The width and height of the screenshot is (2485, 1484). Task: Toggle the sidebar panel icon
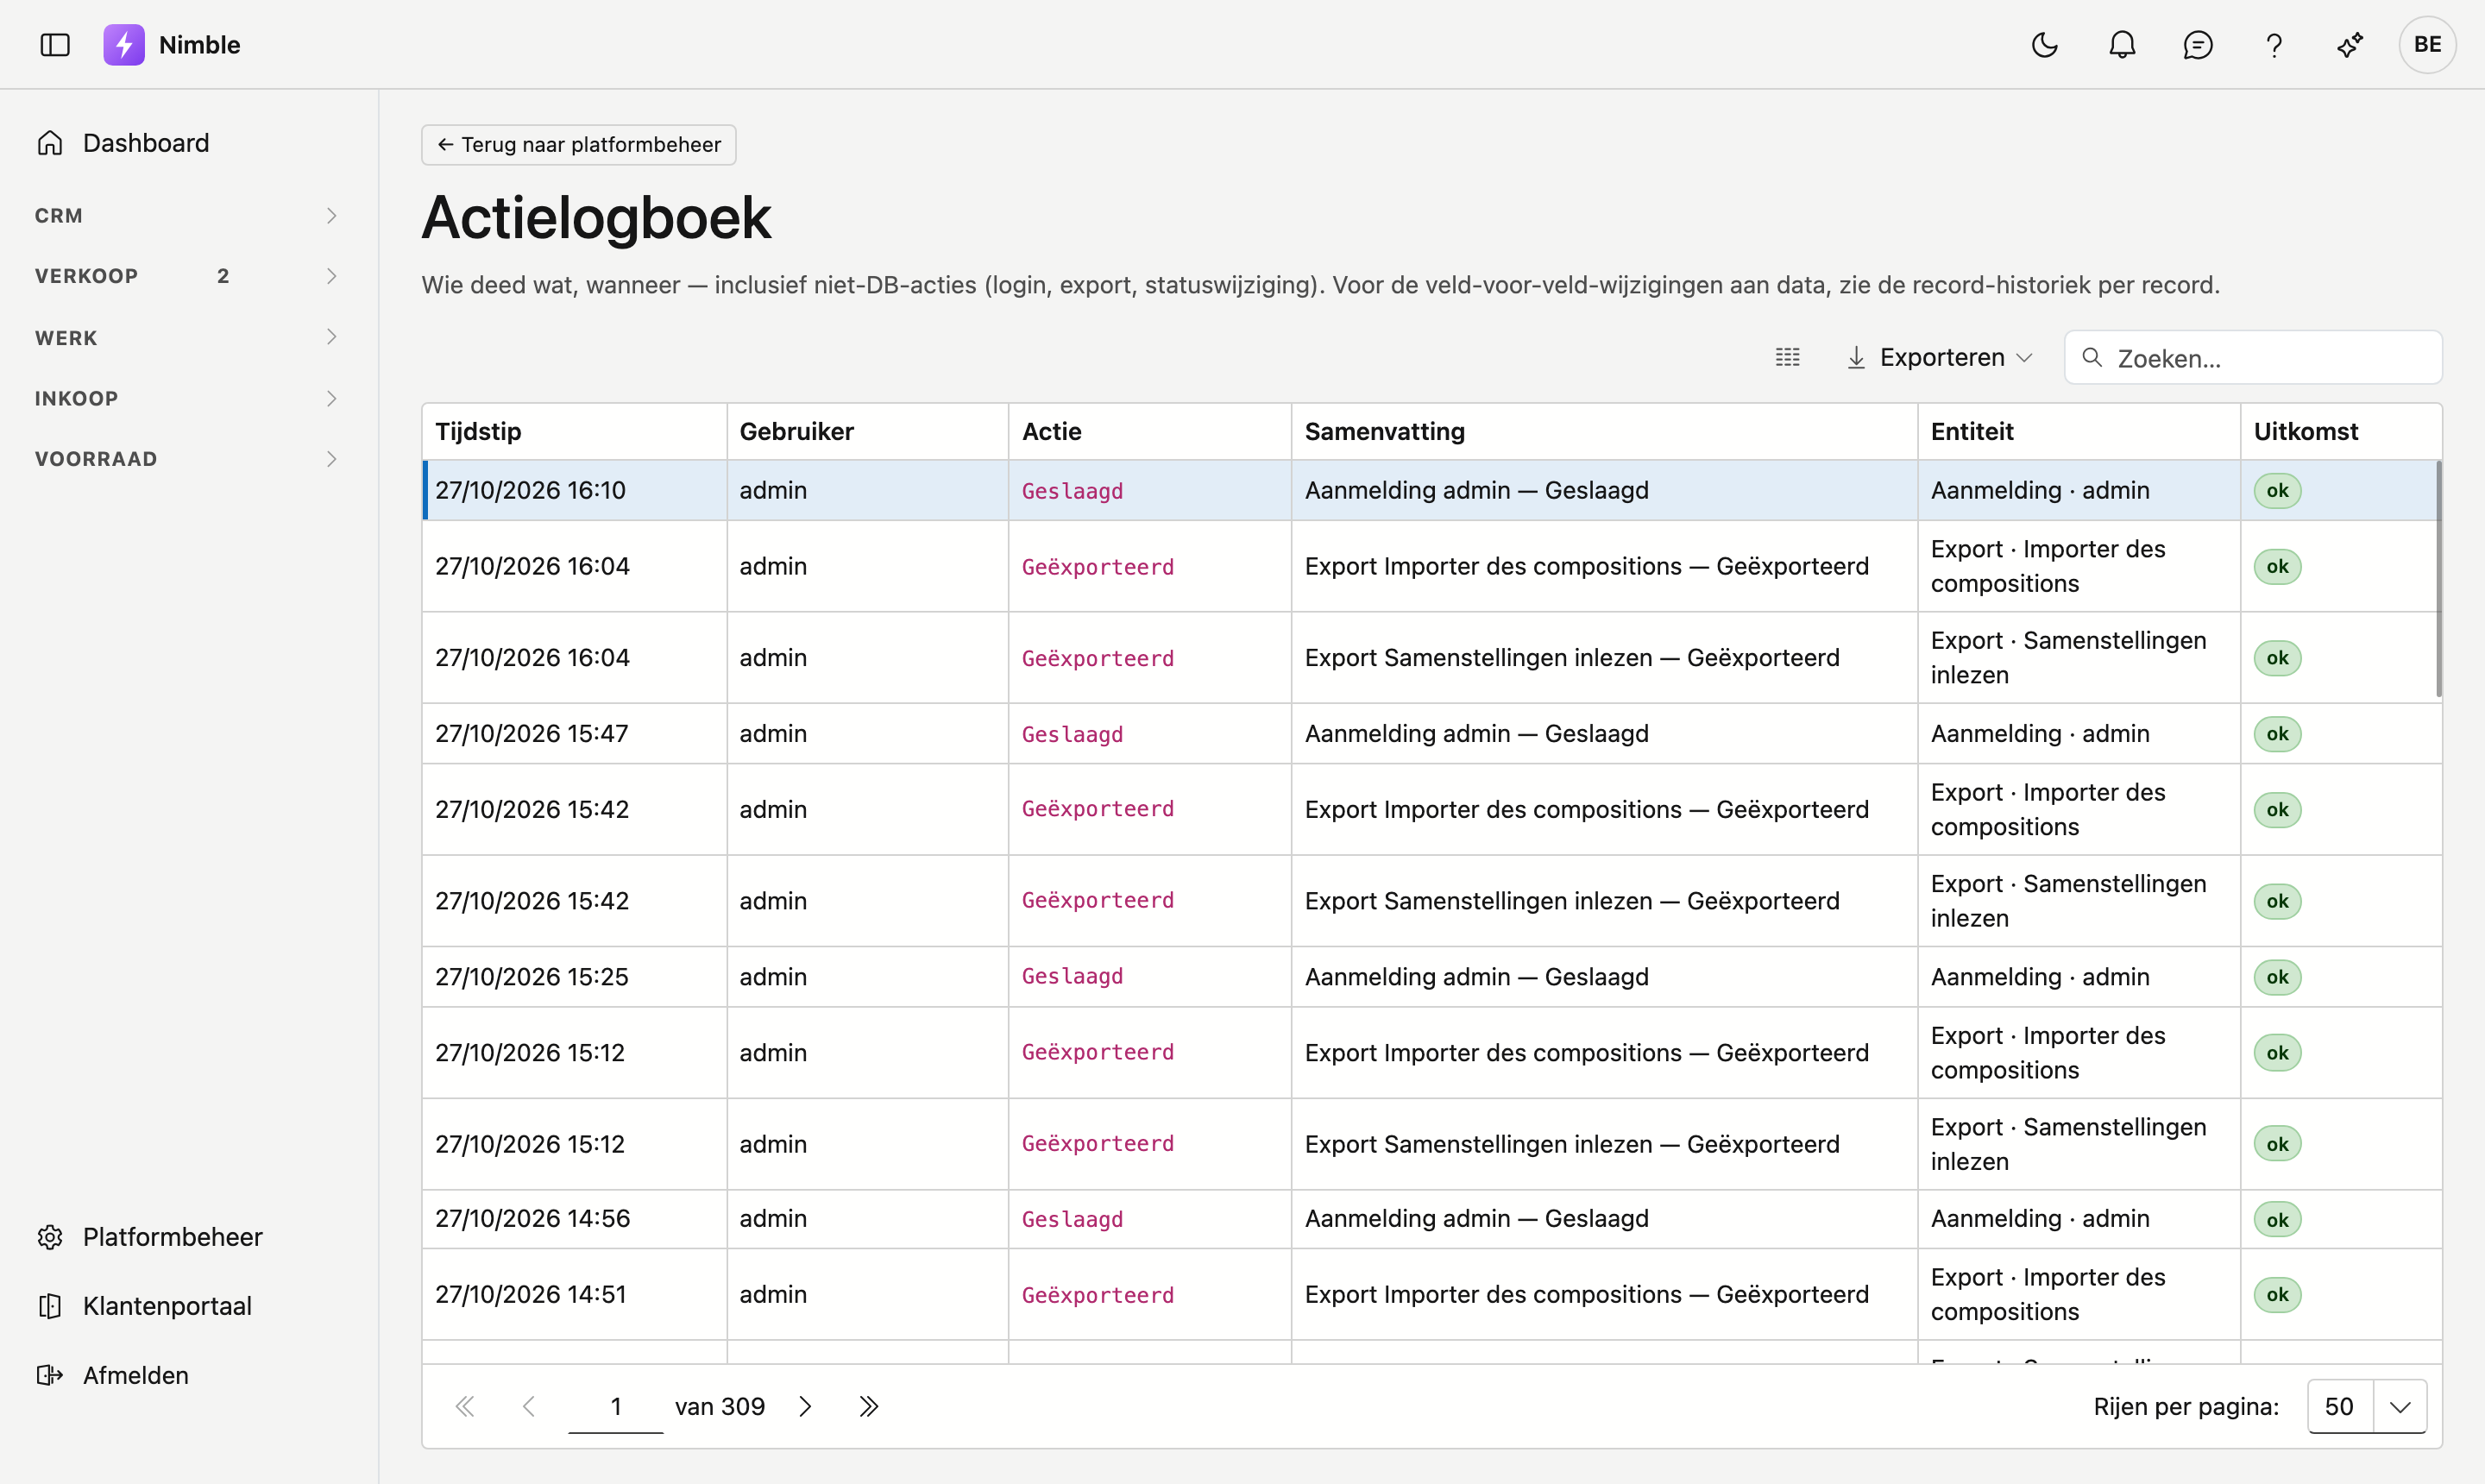pos(55,45)
